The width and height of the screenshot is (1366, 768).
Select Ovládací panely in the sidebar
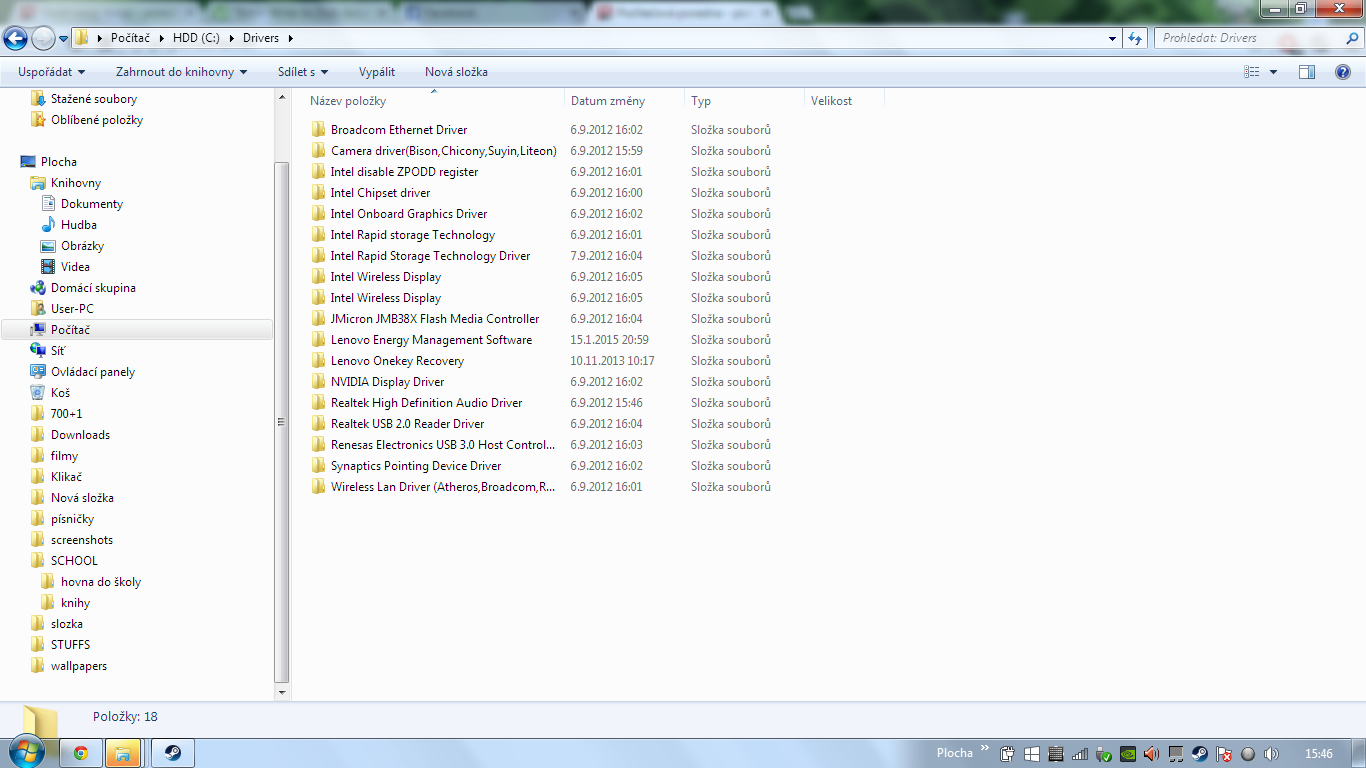[93, 372]
